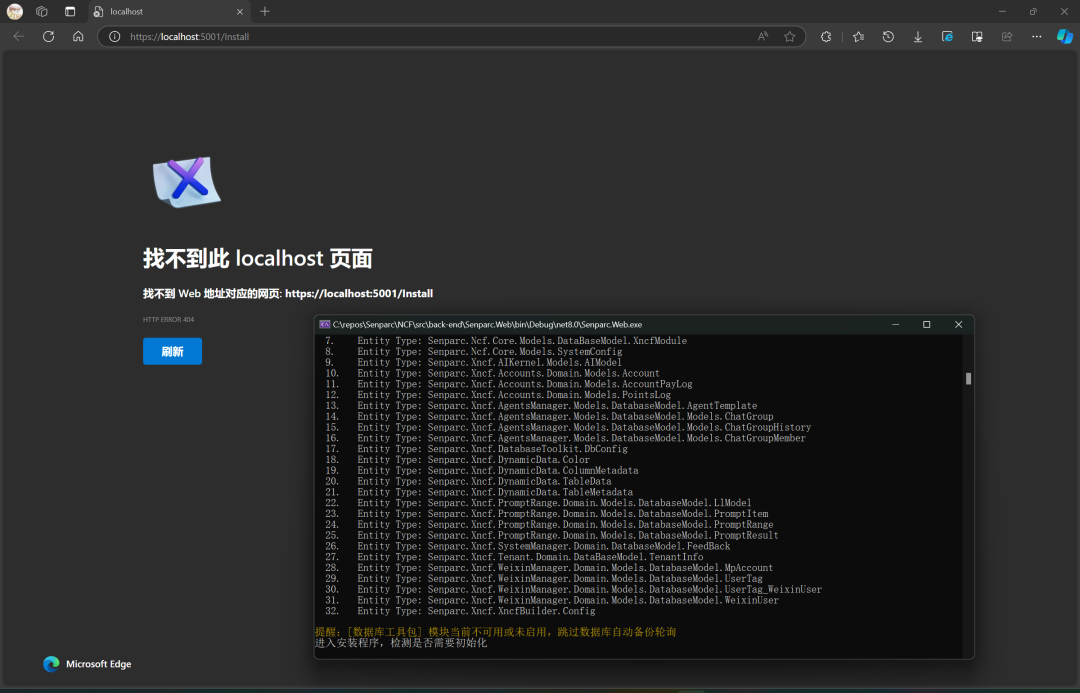Click console line 22 LlModel entity
The height and width of the screenshot is (693, 1080).
click(x=538, y=503)
